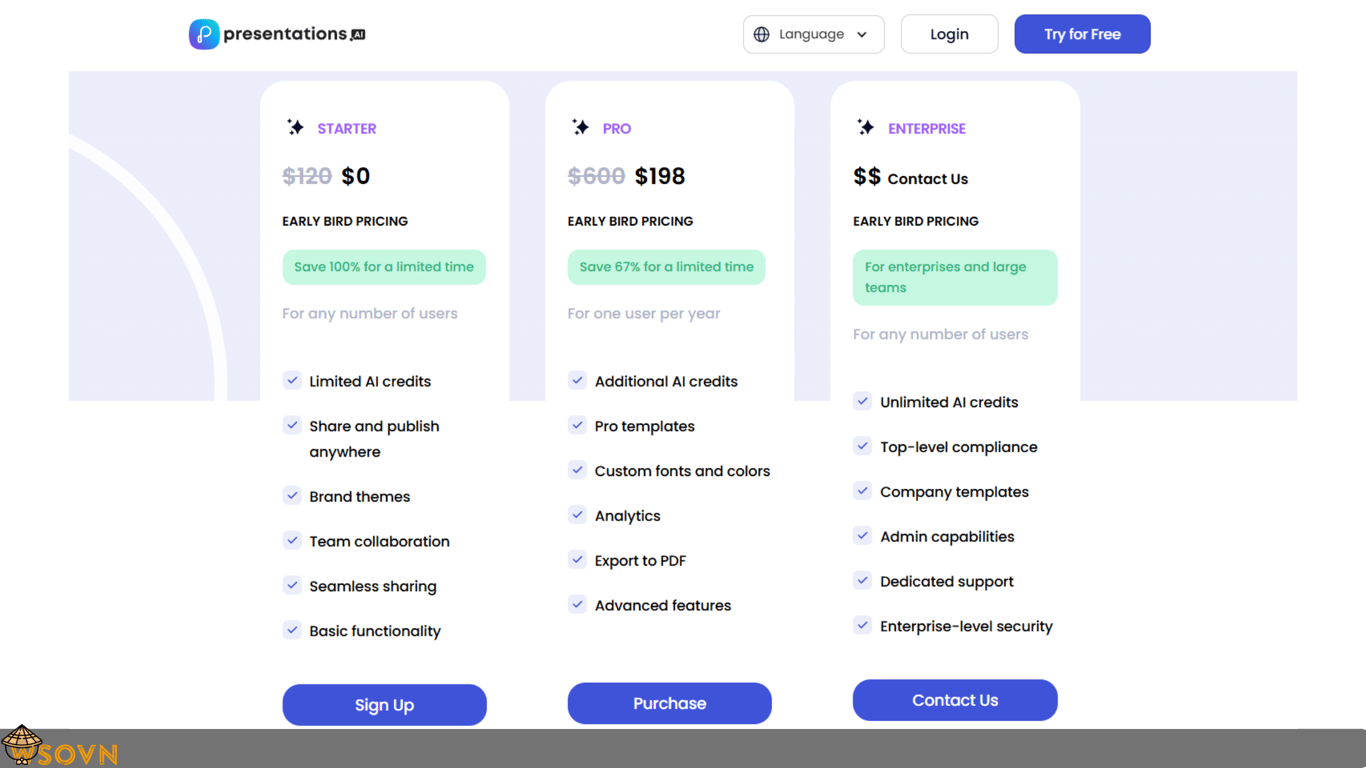Viewport: 1366px width, 768px height.
Task: Click the green Save 67% badge
Action: [x=666, y=267]
